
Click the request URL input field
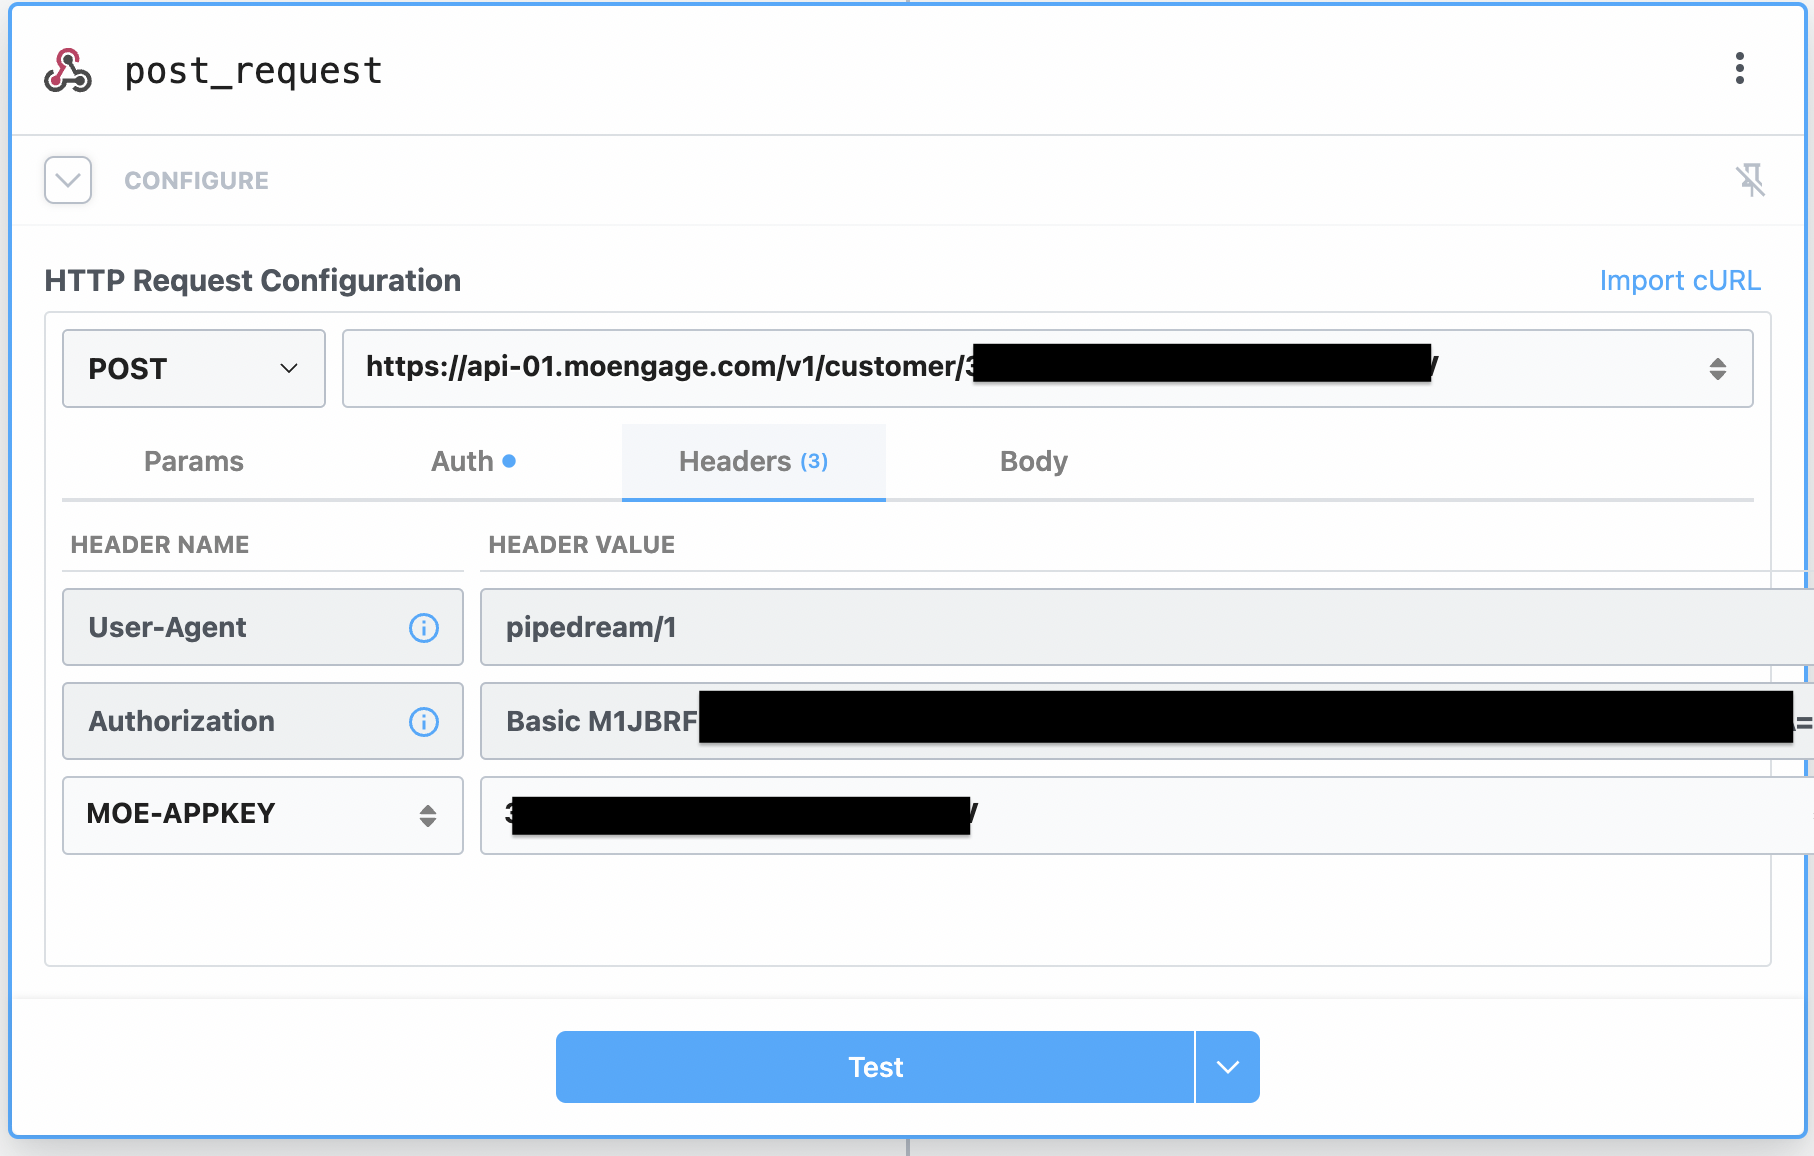point(1047,368)
